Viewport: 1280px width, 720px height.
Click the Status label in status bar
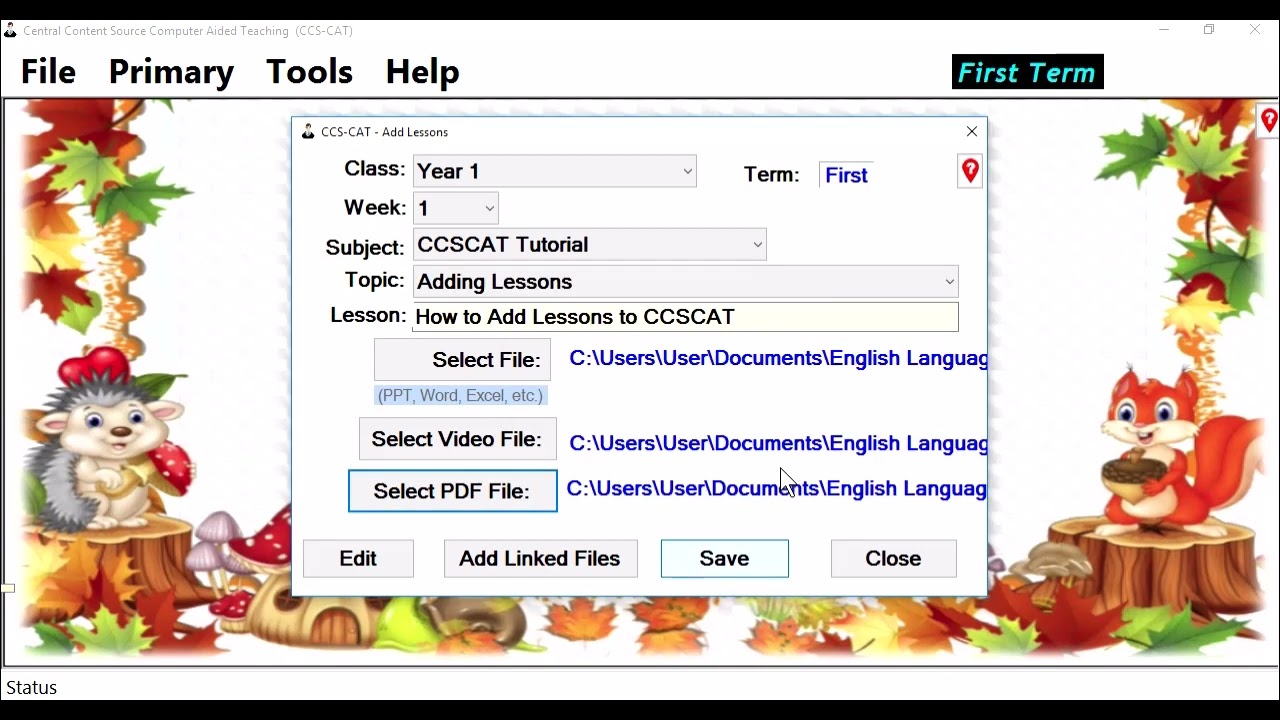32,688
